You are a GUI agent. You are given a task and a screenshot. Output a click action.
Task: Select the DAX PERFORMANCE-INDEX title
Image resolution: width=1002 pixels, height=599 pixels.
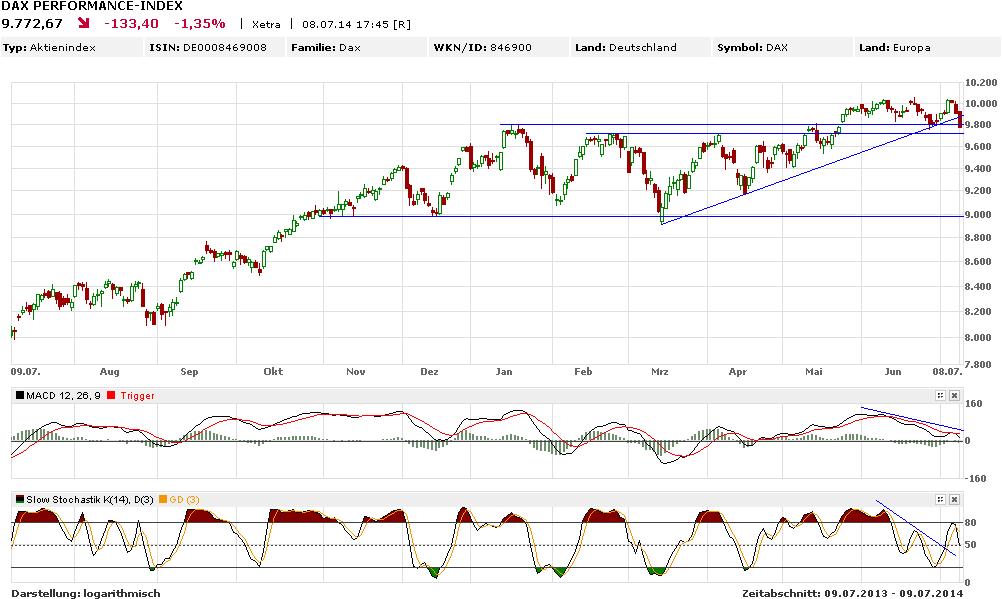click(92, 6)
